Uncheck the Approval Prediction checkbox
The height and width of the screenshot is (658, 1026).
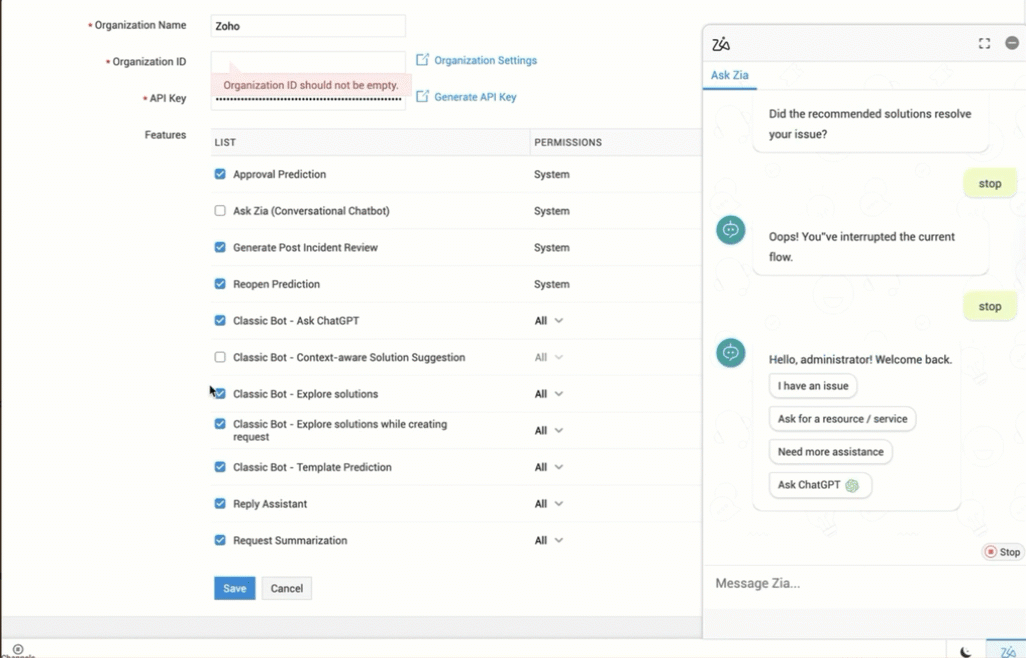(220, 174)
